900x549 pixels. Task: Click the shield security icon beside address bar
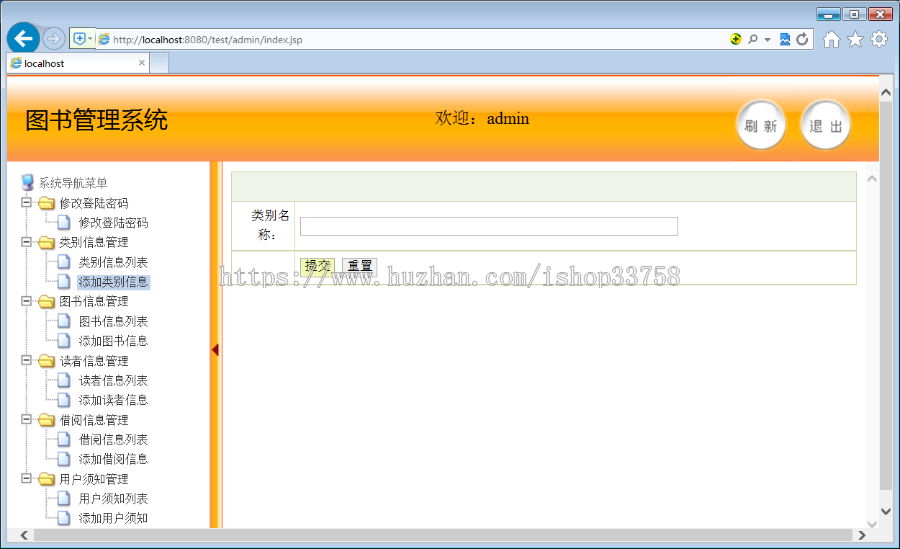click(x=79, y=38)
